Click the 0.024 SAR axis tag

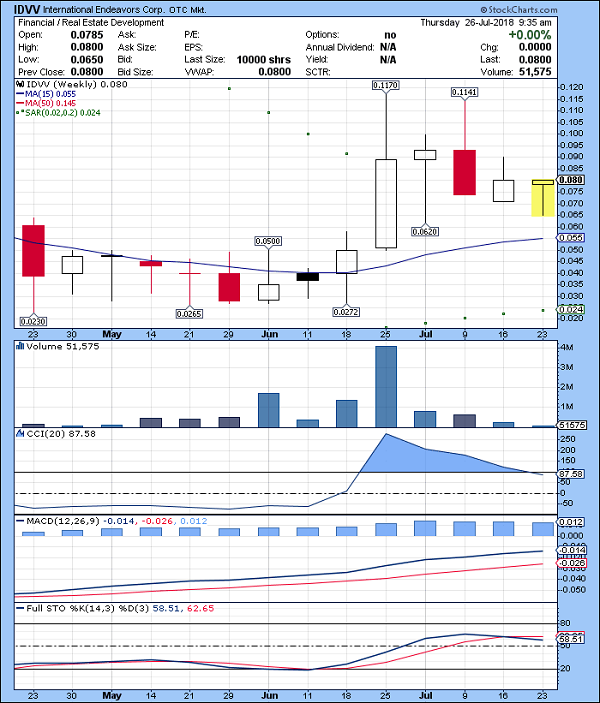click(x=571, y=309)
